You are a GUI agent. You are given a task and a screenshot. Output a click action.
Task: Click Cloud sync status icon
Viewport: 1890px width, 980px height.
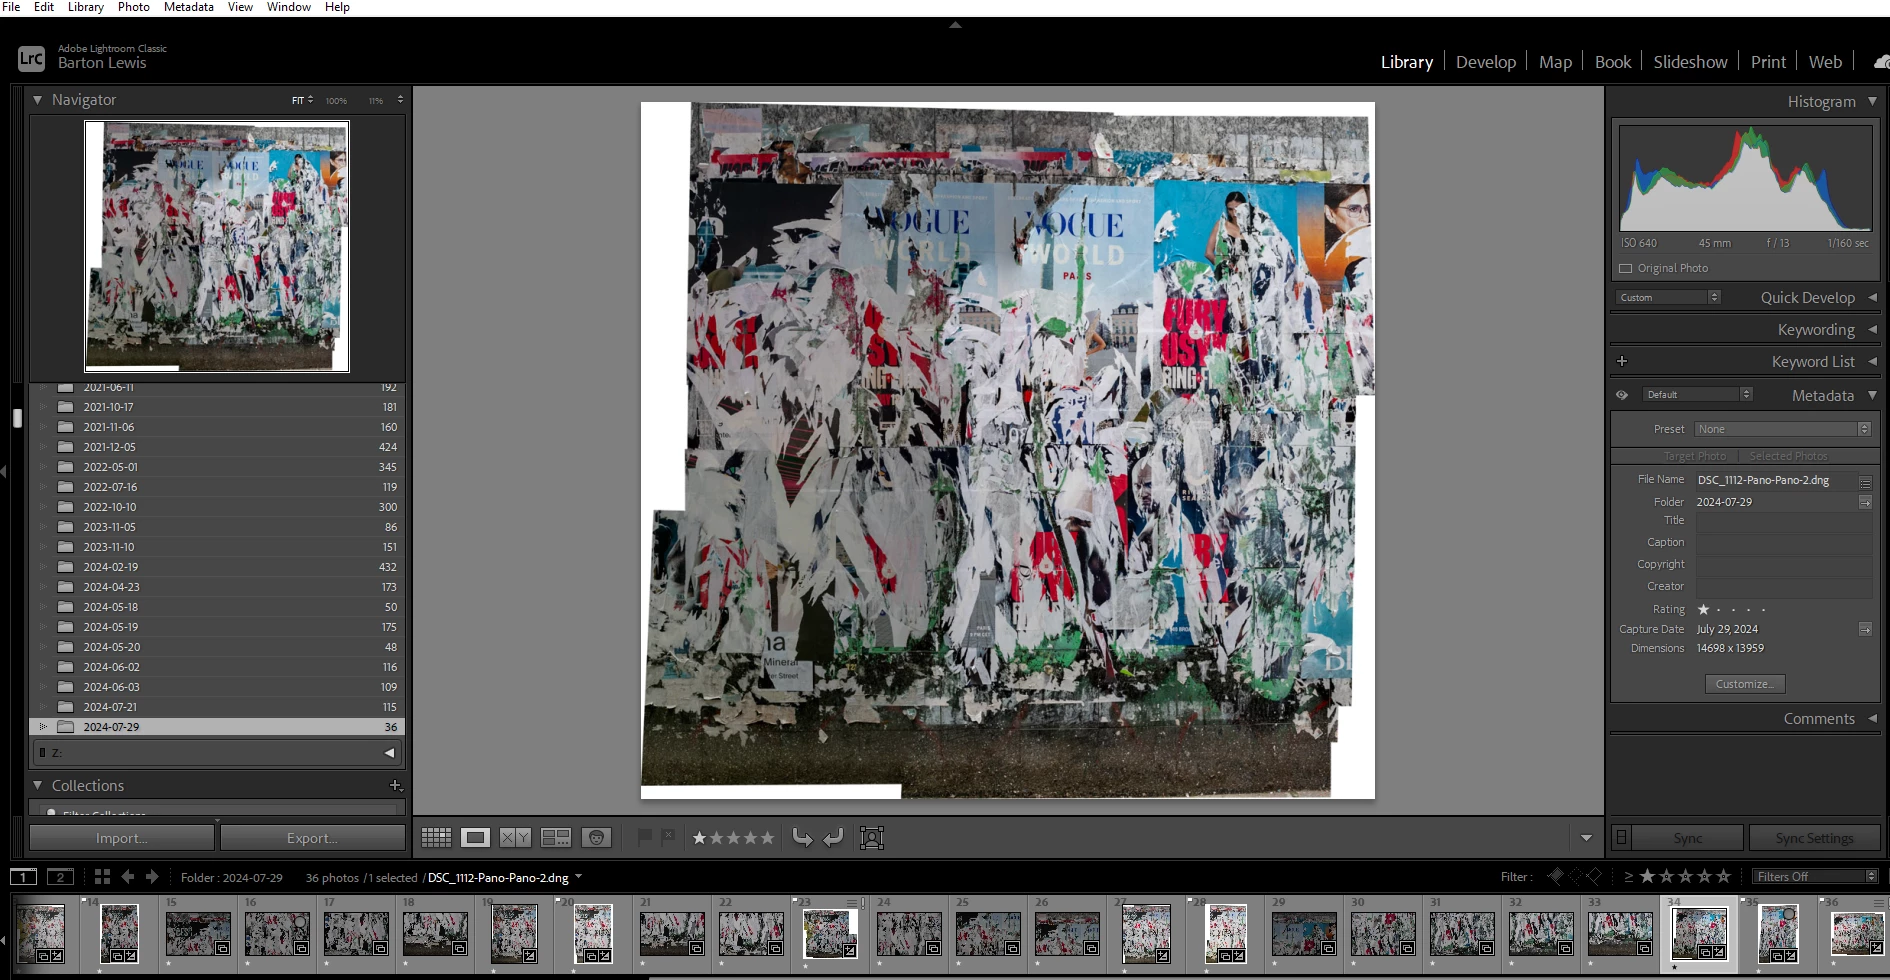[x=1881, y=62]
